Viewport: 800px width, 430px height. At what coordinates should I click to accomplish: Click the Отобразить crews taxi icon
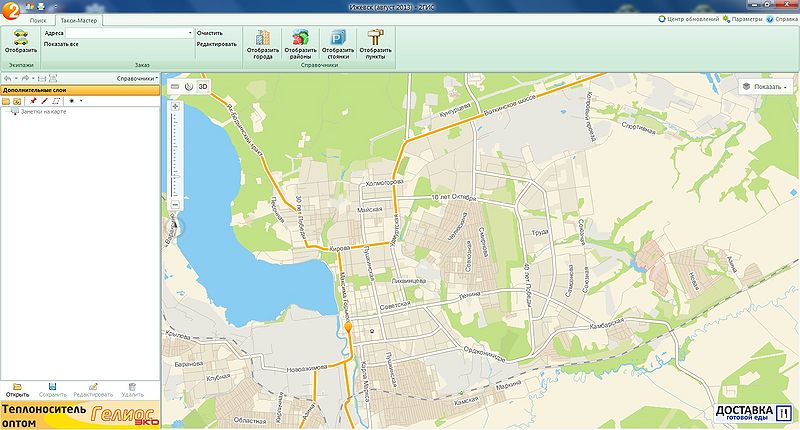coord(20,37)
